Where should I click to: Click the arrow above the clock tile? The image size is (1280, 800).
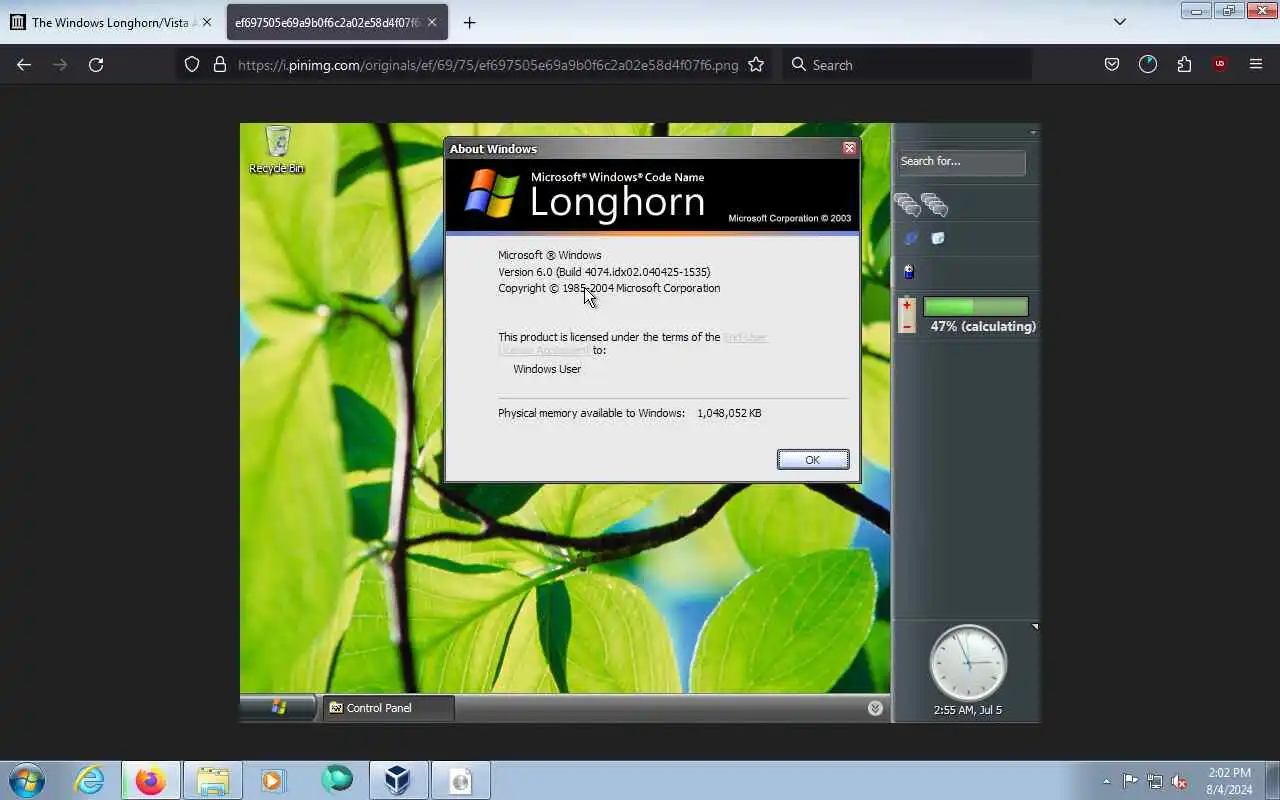[x=1035, y=627]
